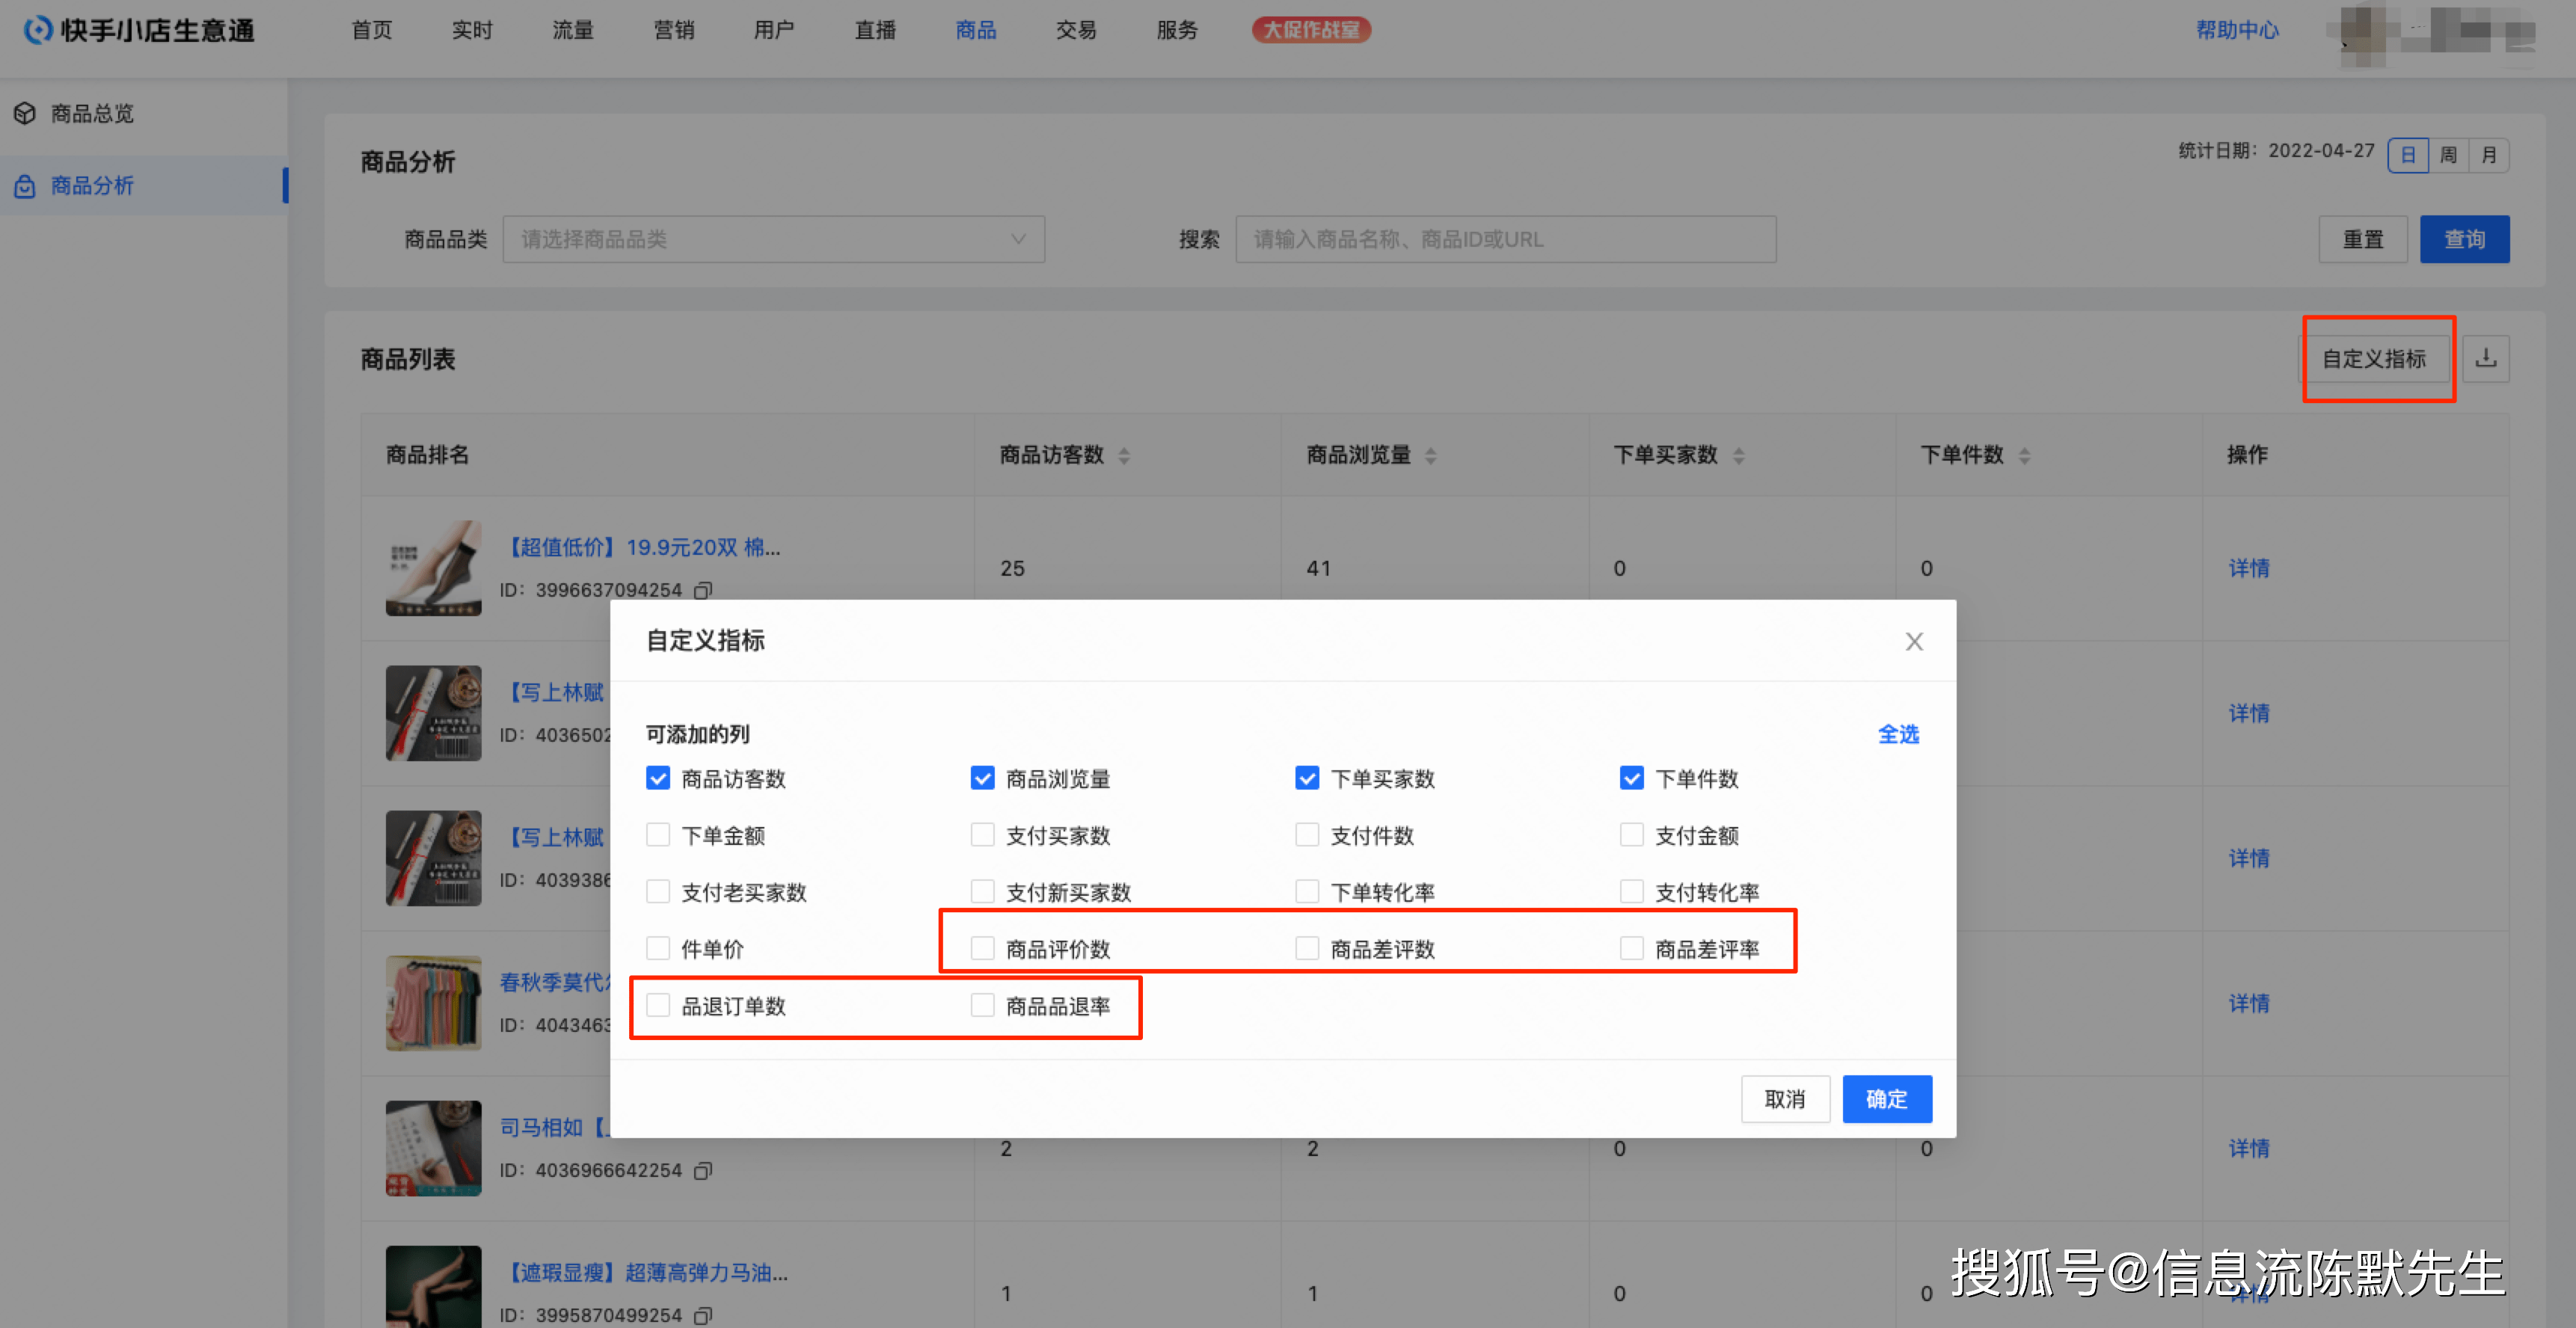
Task: Go to 首页 in top navigation
Action: click(372, 30)
